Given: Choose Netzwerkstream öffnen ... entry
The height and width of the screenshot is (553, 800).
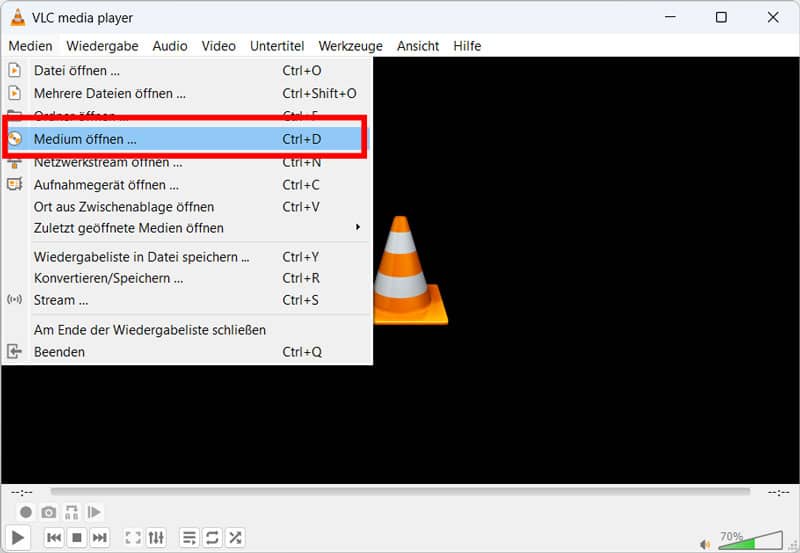Looking at the screenshot, I should [187, 162].
